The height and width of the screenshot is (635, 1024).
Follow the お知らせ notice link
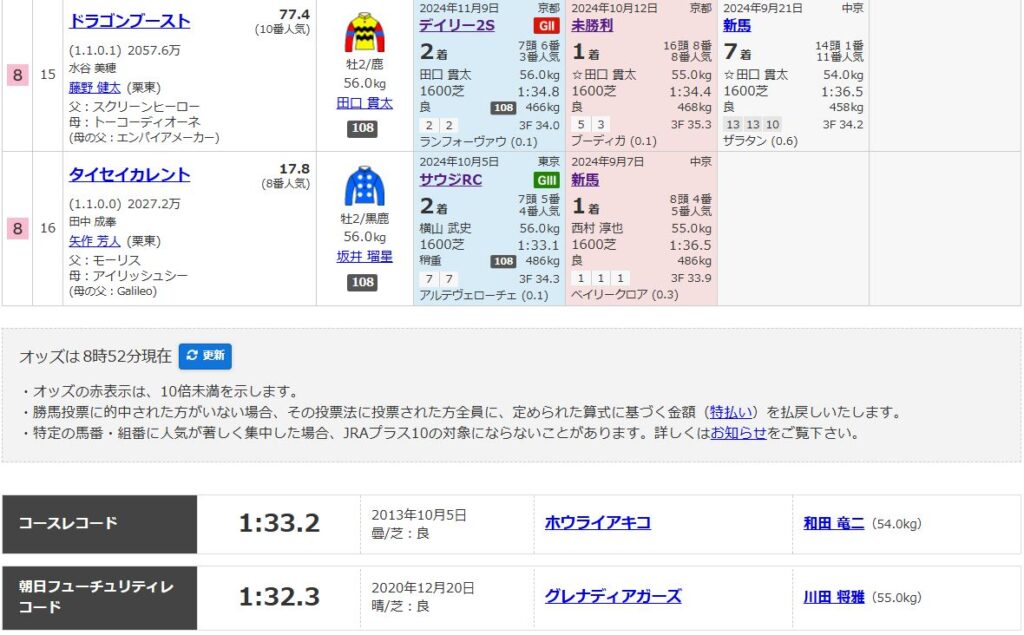pyautogui.click(x=738, y=433)
